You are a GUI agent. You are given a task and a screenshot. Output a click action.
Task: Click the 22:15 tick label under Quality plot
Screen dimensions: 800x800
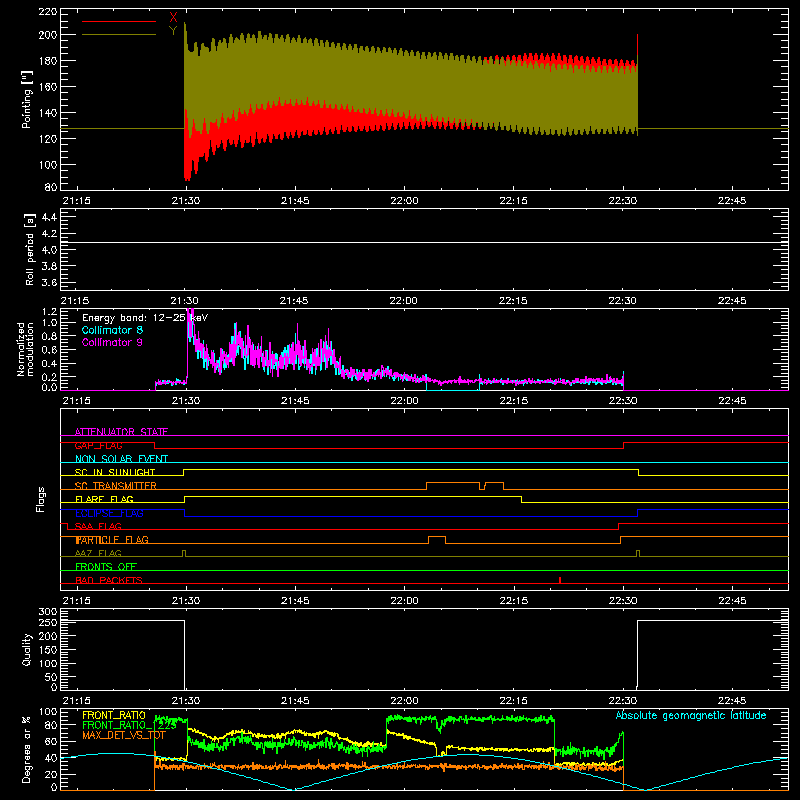click(513, 701)
